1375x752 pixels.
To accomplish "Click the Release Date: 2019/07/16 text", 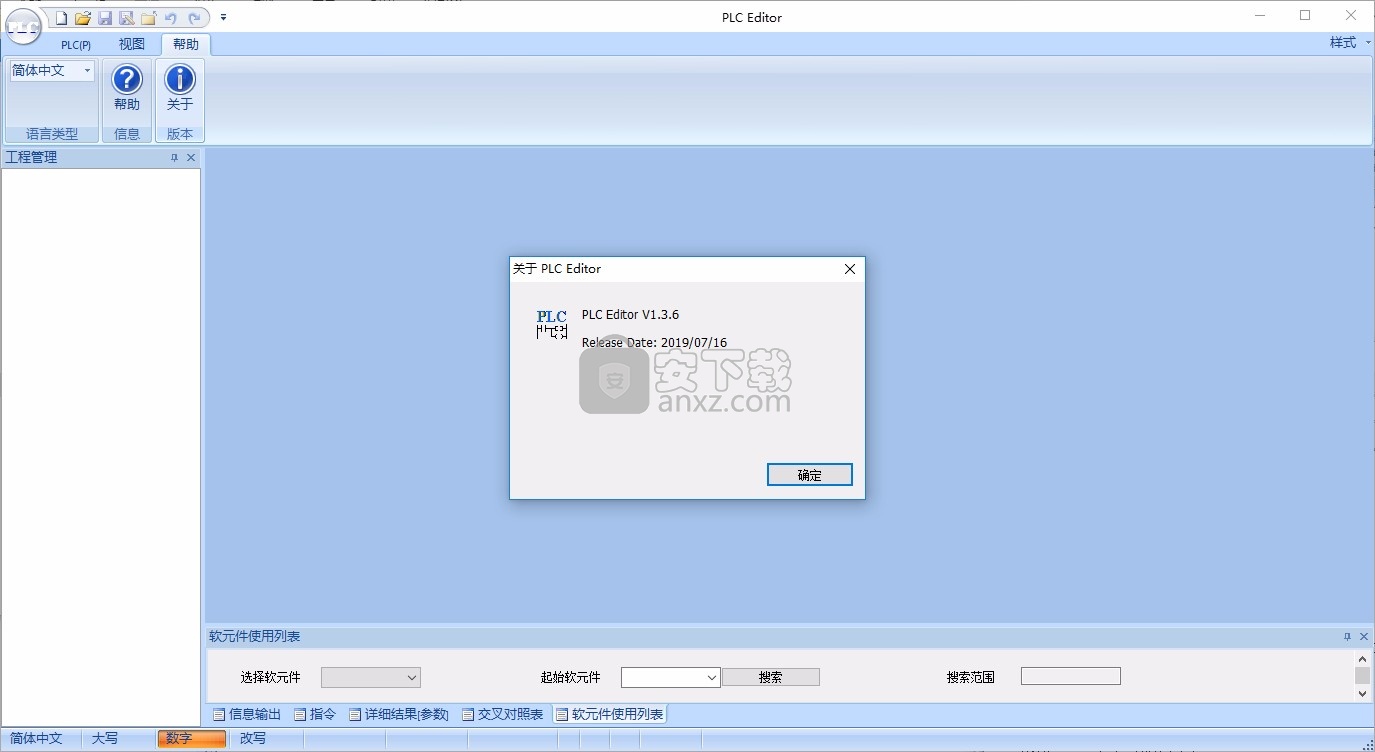I will (654, 343).
